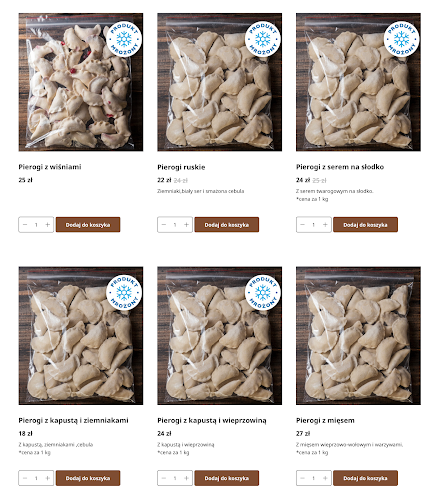
Task: Add Pierogi z kapustą i ziemniakami to cart
Action: click(88, 478)
